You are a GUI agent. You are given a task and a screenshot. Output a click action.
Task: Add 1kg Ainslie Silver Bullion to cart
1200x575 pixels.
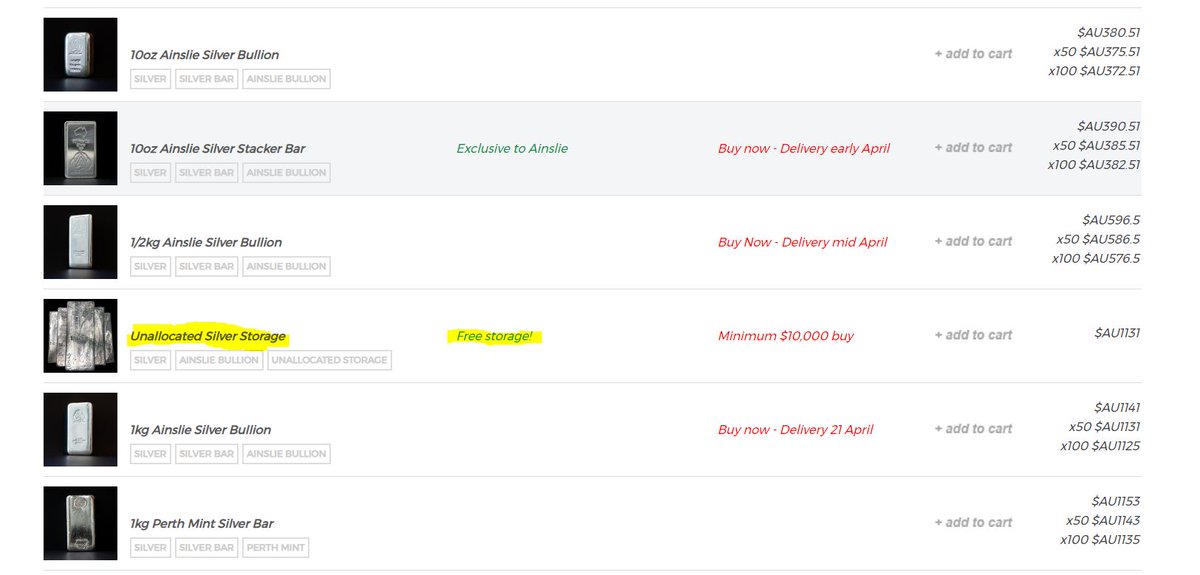coord(973,429)
